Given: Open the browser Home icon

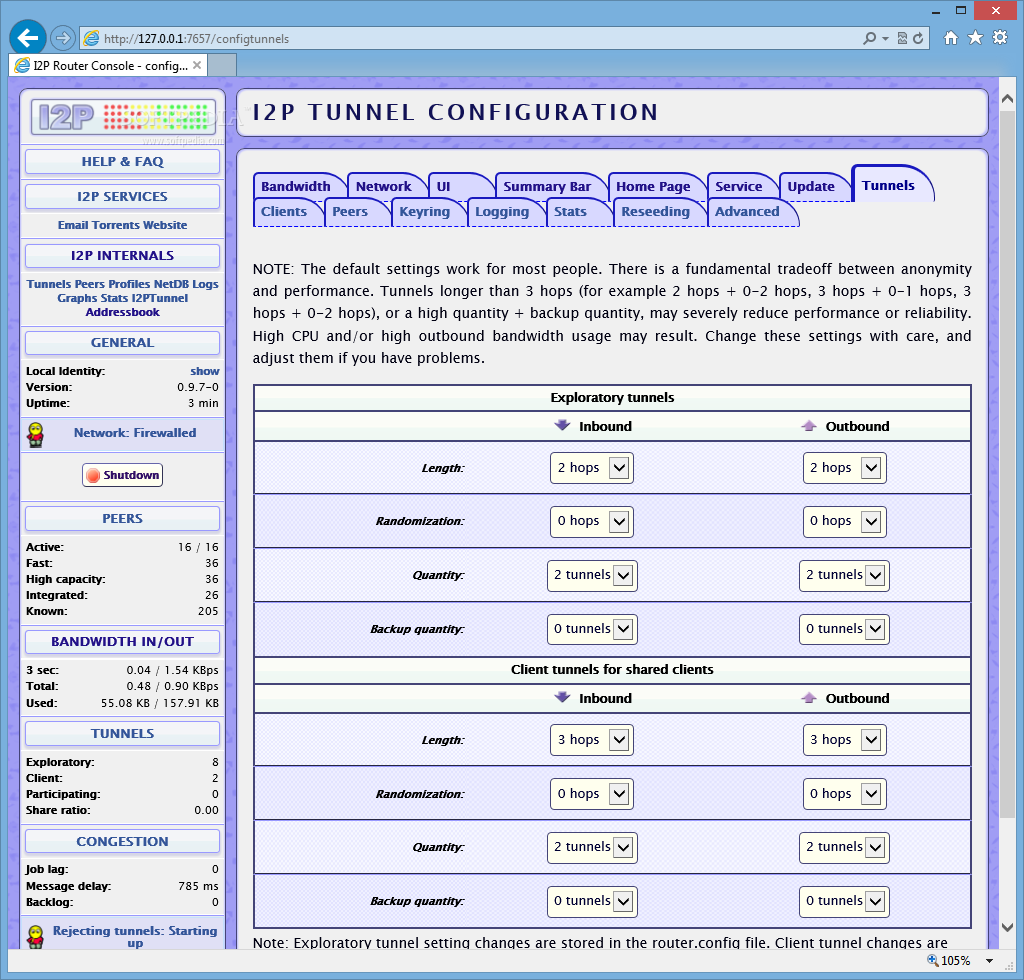Looking at the screenshot, I should (x=951, y=37).
